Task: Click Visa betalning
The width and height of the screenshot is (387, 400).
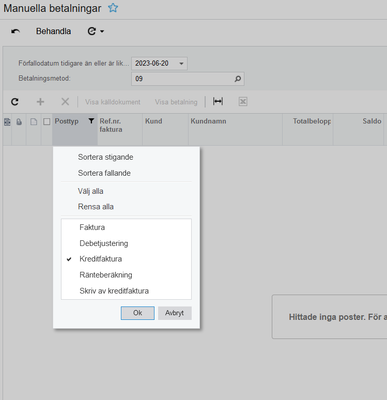Action: click(x=176, y=102)
